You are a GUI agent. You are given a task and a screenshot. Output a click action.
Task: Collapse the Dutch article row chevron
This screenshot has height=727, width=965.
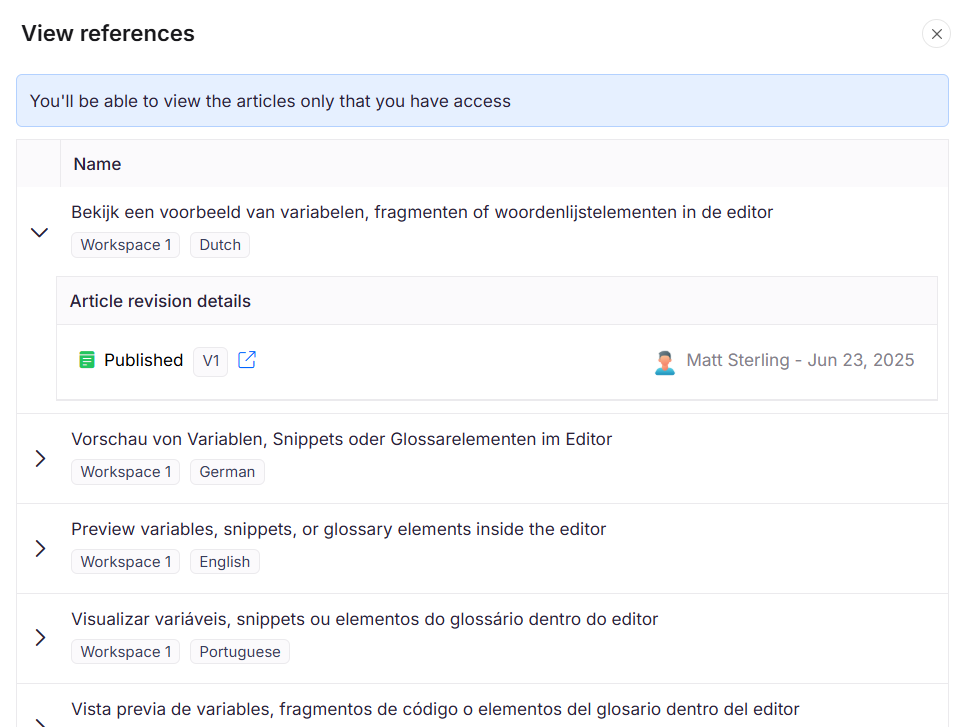(39, 233)
